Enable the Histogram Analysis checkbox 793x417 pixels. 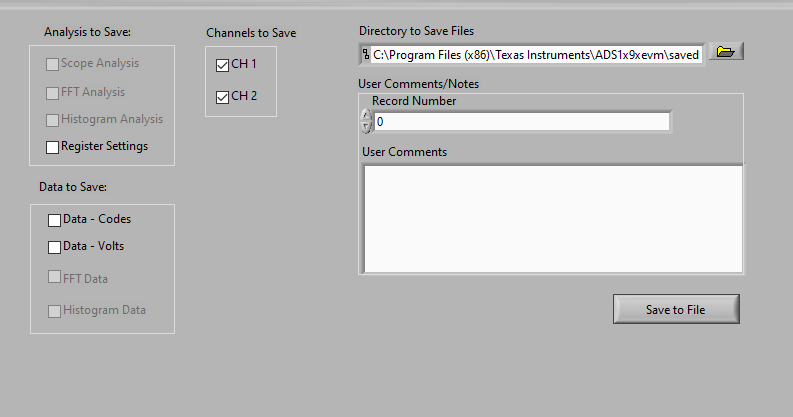tap(52, 120)
